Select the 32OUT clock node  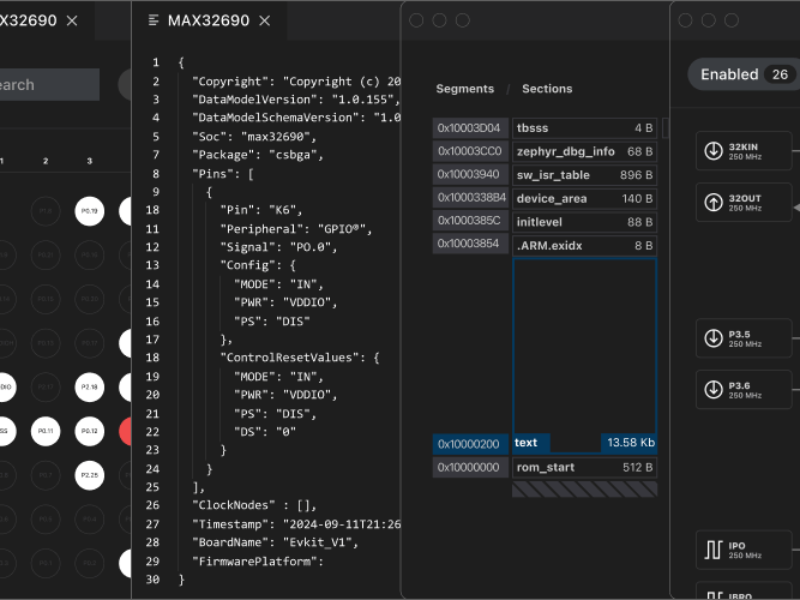click(x=742, y=202)
